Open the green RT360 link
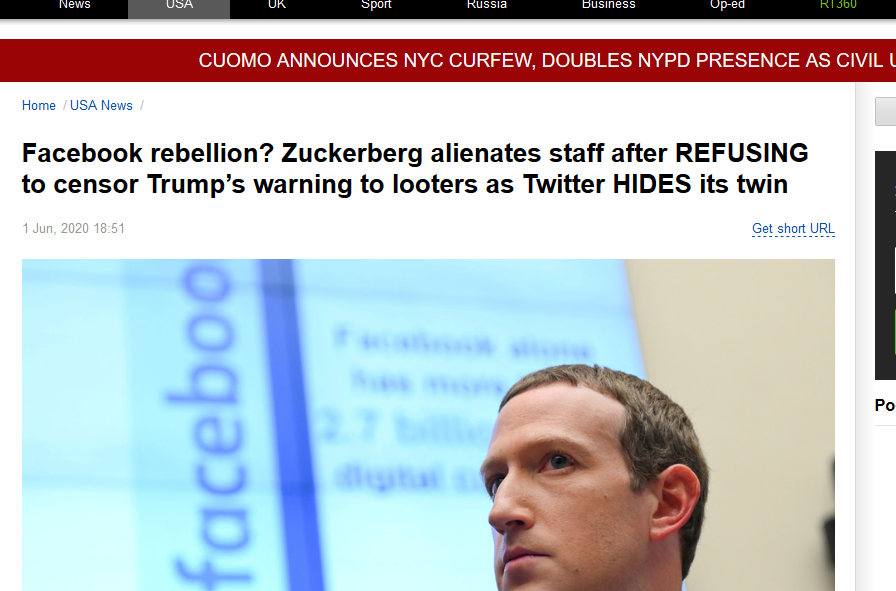 (838, 6)
